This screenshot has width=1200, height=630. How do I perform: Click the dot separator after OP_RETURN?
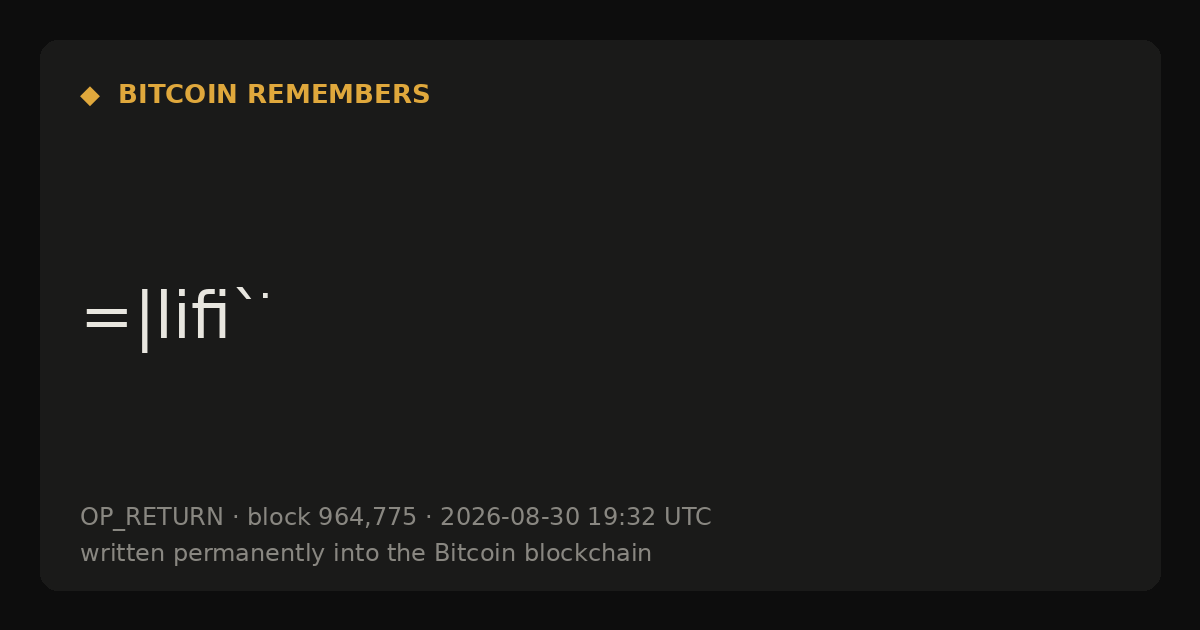236,518
